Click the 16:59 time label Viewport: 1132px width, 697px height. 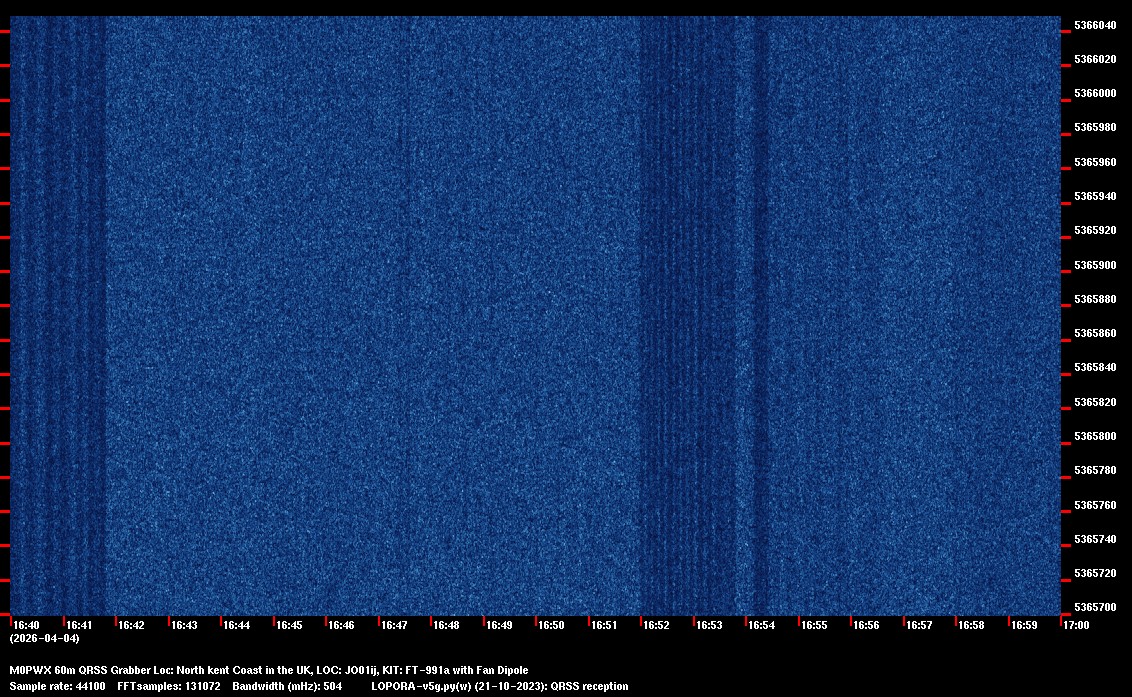pyautogui.click(x=1024, y=625)
